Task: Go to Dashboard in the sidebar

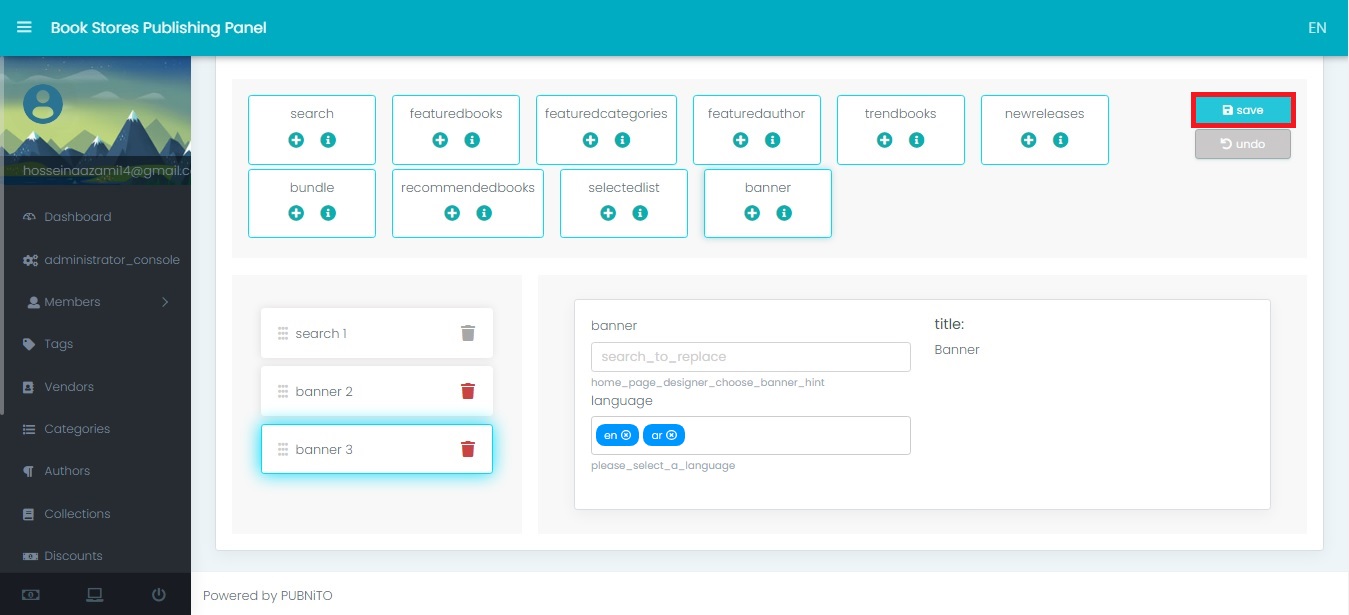Action: pyautogui.click(x=77, y=217)
